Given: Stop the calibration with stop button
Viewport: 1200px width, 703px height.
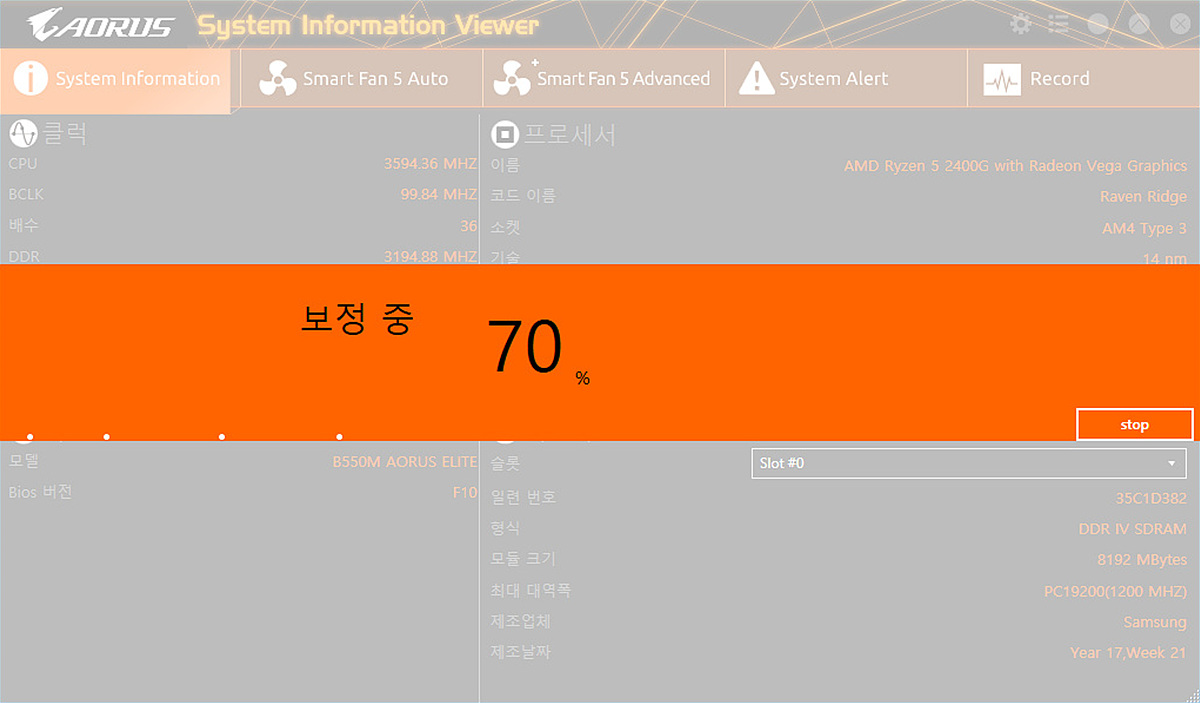Looking at the screenshot, I should coord(1135,424).
